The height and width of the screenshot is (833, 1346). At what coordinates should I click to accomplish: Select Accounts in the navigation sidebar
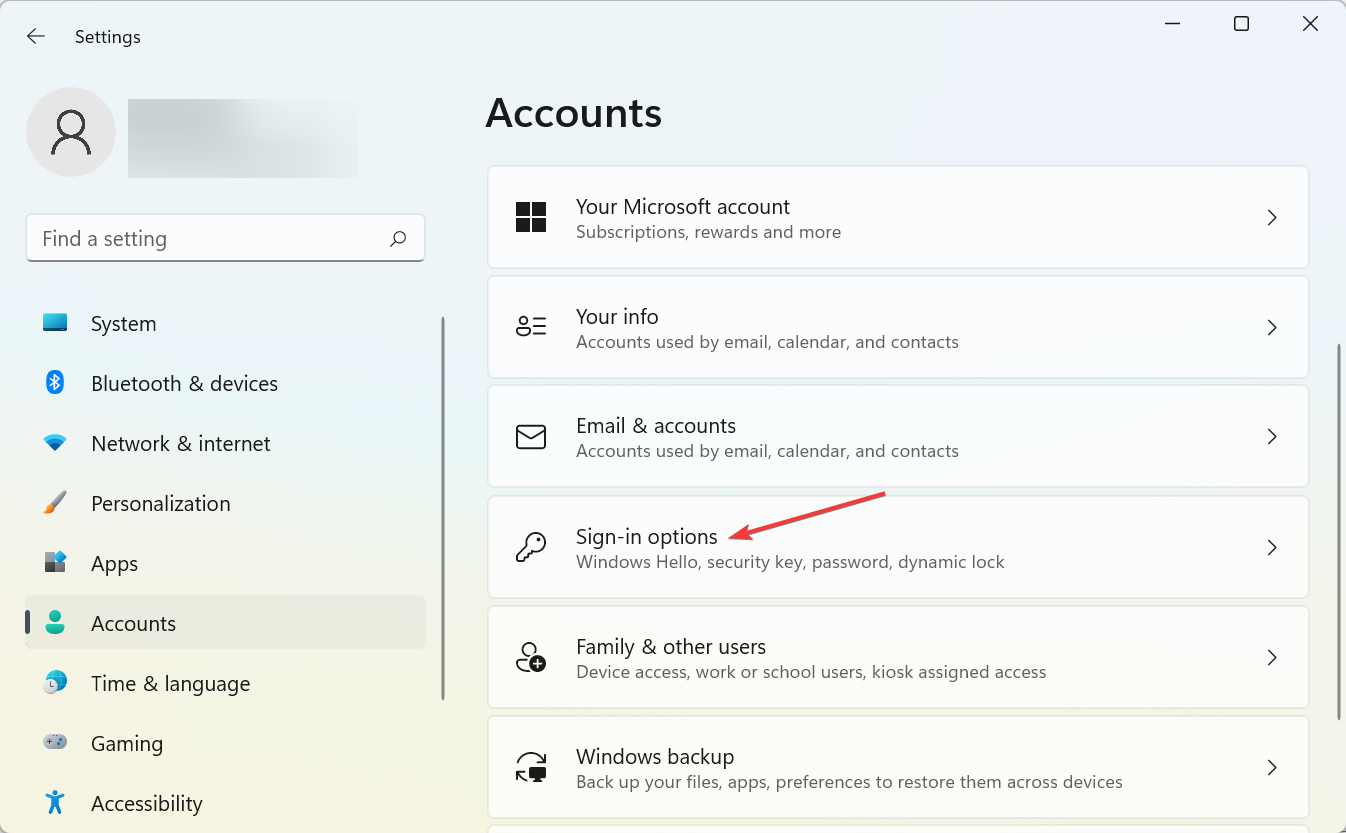133,623
